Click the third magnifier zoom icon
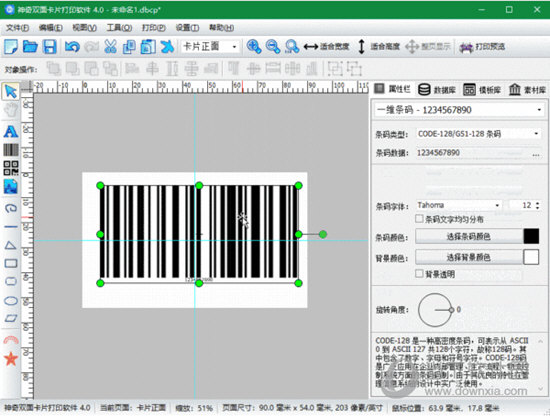 [x=292, y=47]
